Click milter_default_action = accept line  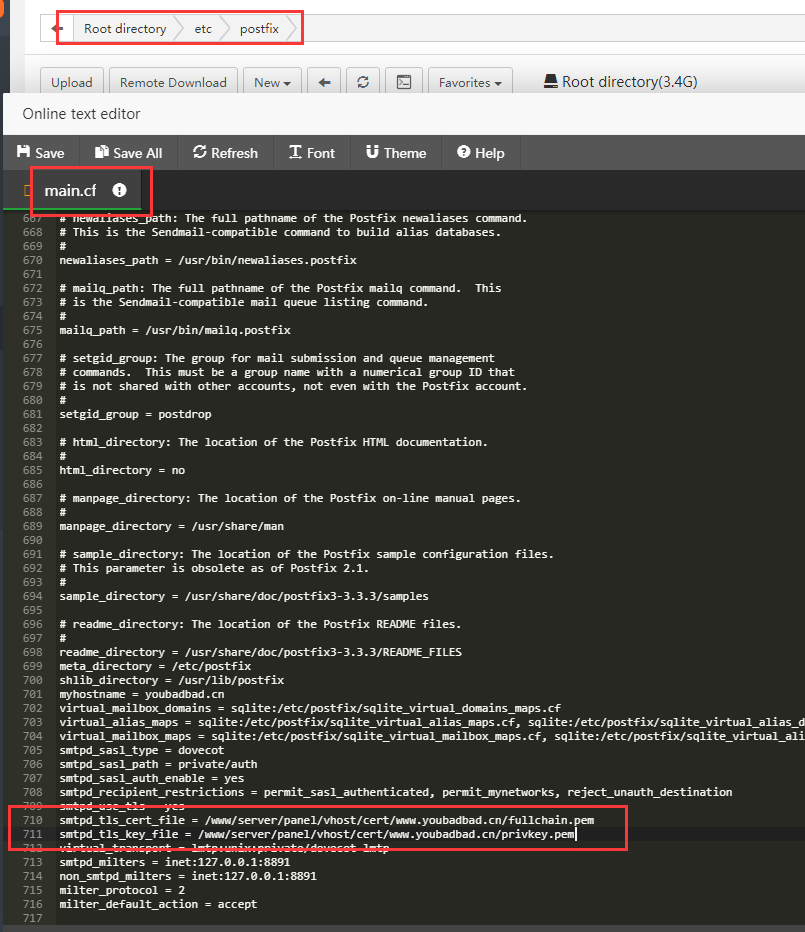click(158, 904)
